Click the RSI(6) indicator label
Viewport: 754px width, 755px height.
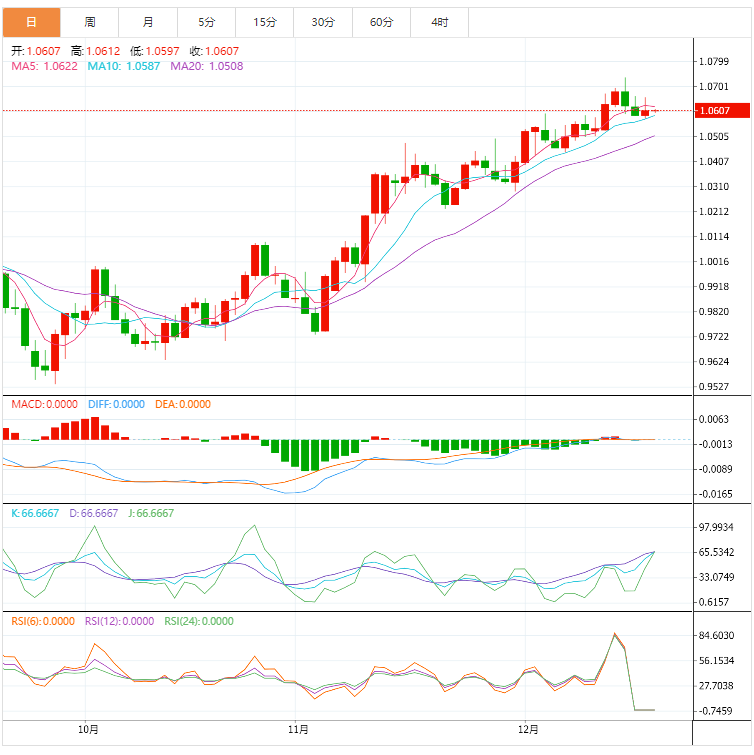43,621
